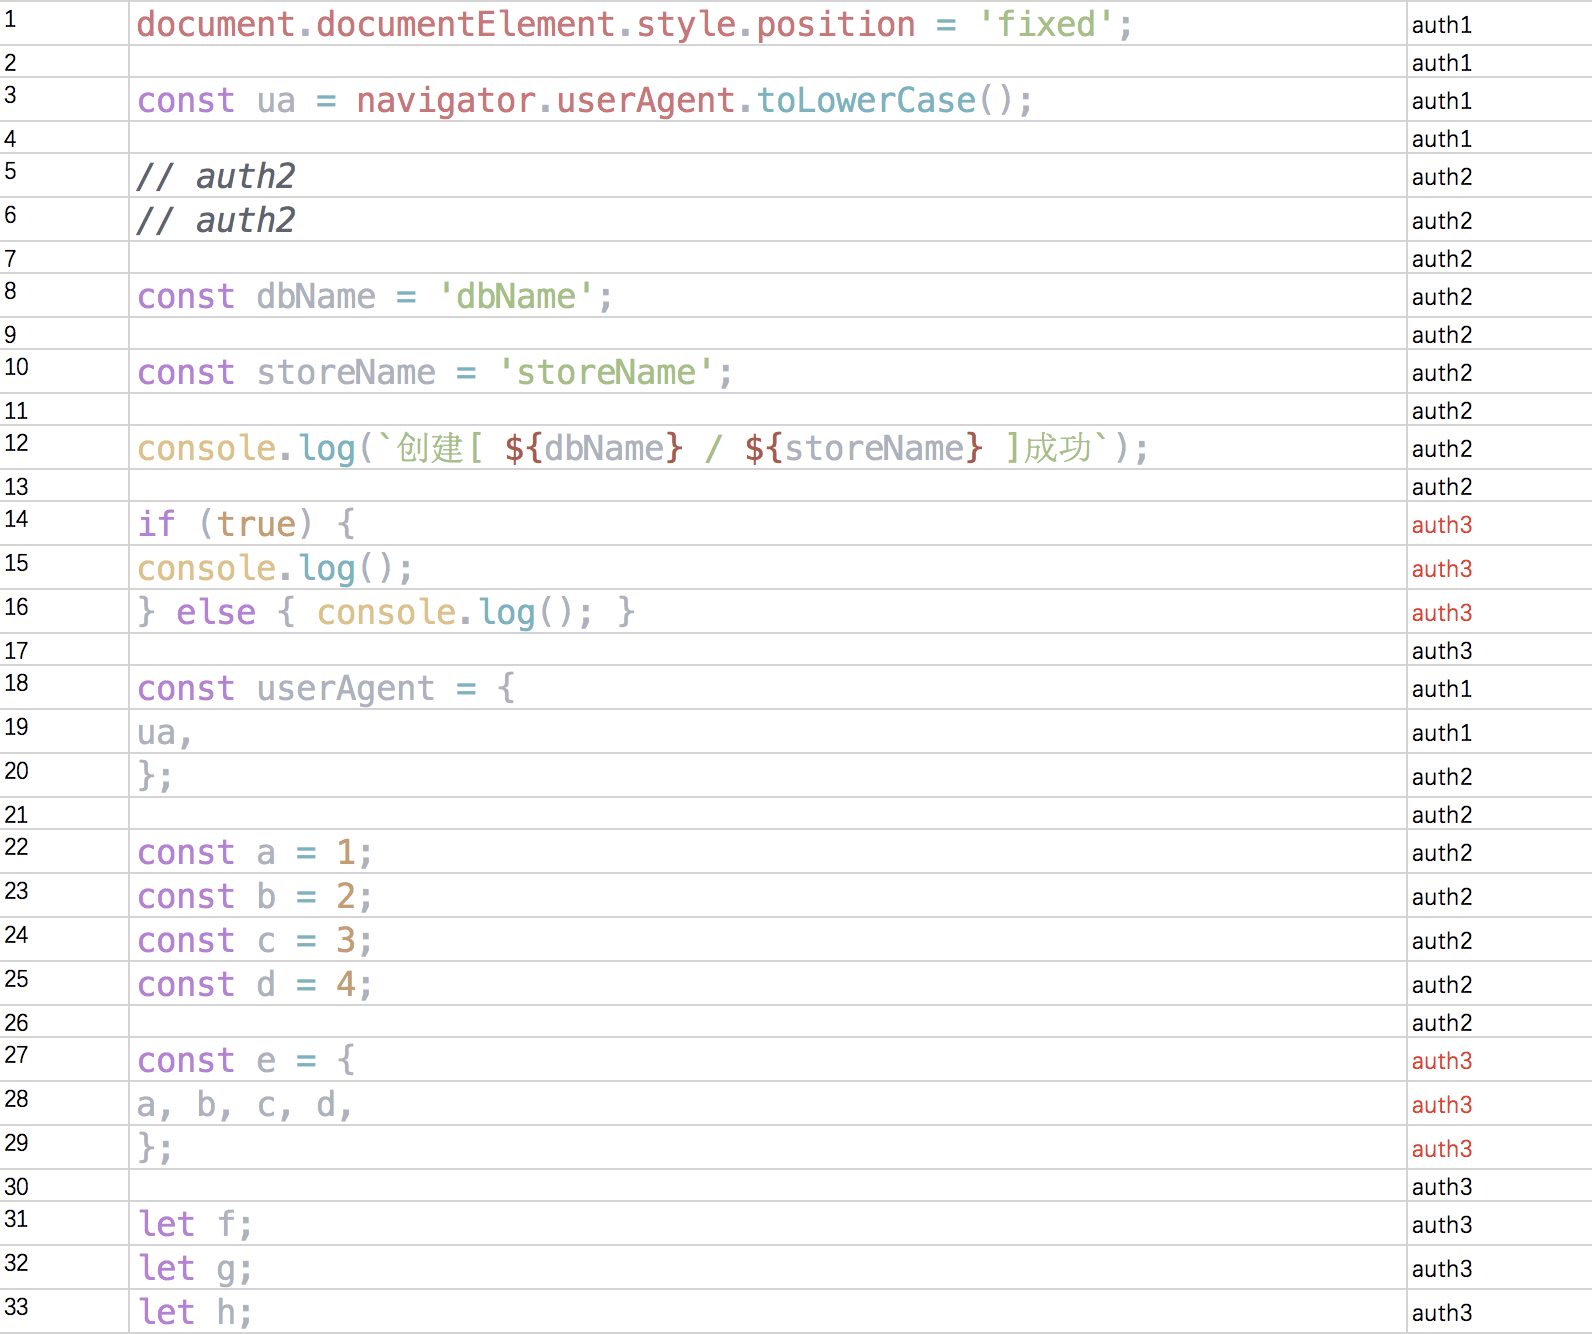Click the const d = 4 line
The width and height of the screenshot is (1592, 1334).
pos(254,984)
